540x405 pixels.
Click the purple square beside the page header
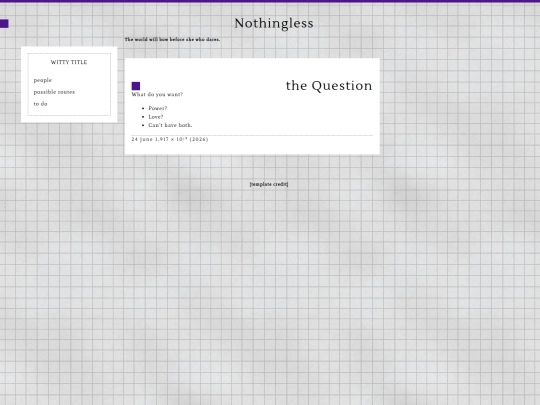(4, 23)
